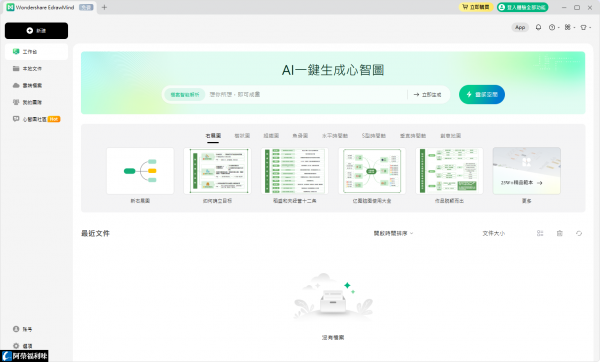Click the Recent files (最近文件) heading

(x=95, y=233)
